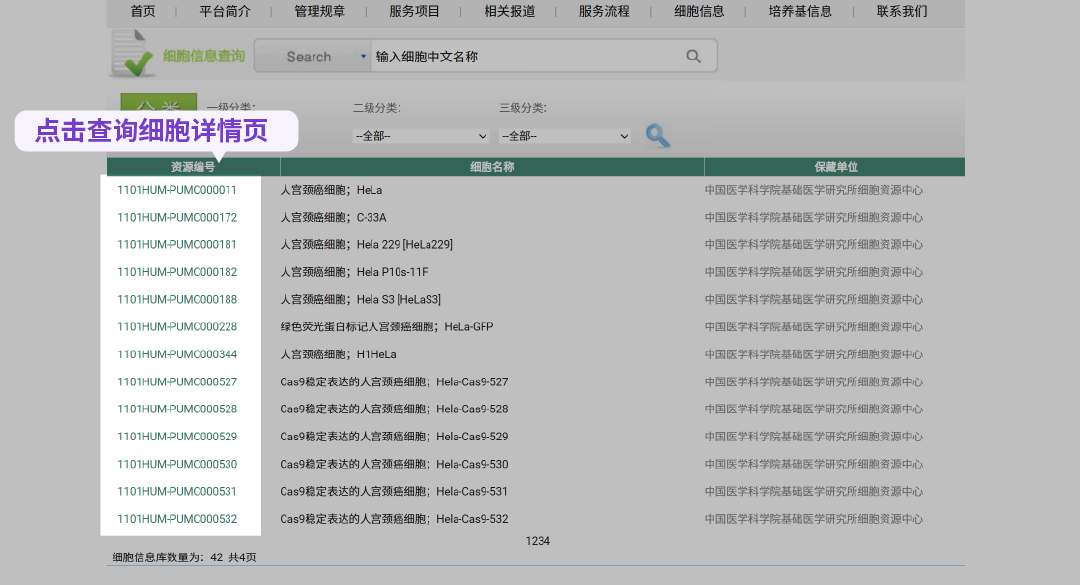This screenshot has height=585, width=1080.
Task: Click cell name 人宫颈癌细胞；H1HeLa
Action: (338, 354)
